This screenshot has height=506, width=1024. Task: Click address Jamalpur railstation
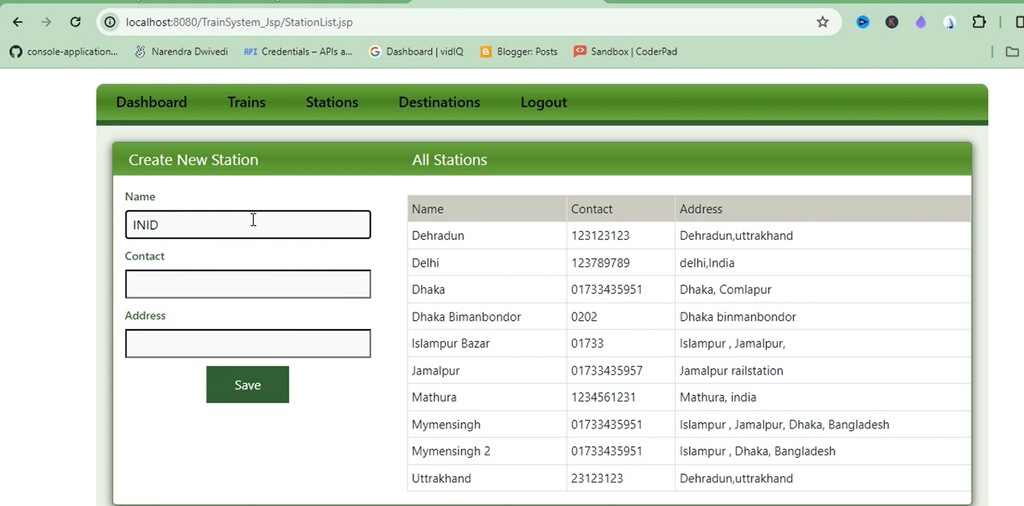731,371
